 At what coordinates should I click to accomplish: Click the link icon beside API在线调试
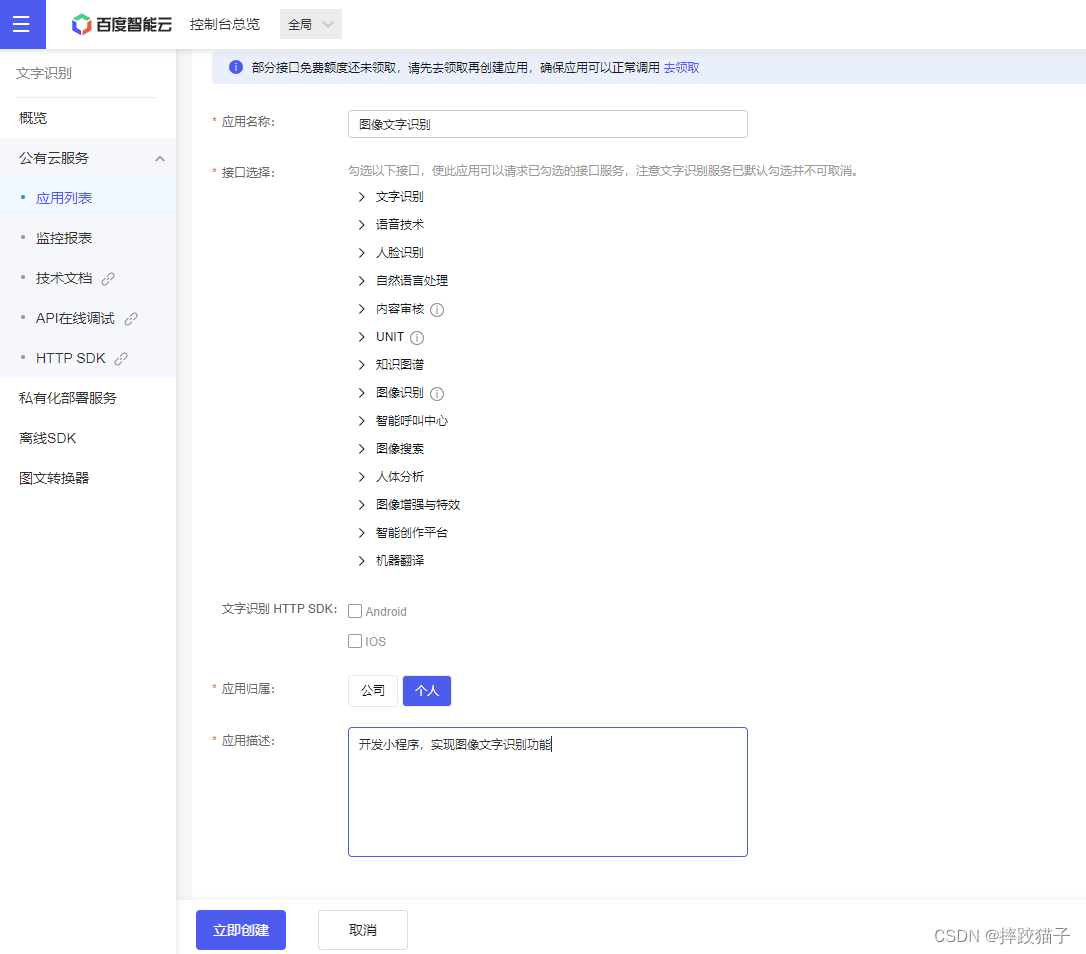[x=131, y=319]
